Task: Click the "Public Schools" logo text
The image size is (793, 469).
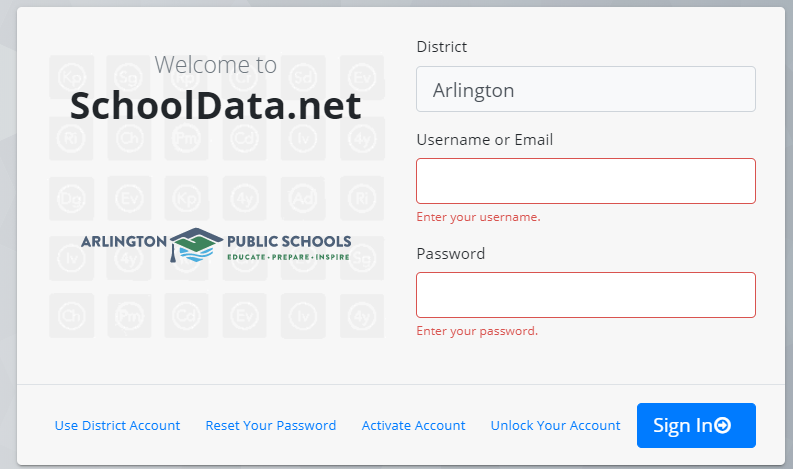Action: [x=289, y=241]
